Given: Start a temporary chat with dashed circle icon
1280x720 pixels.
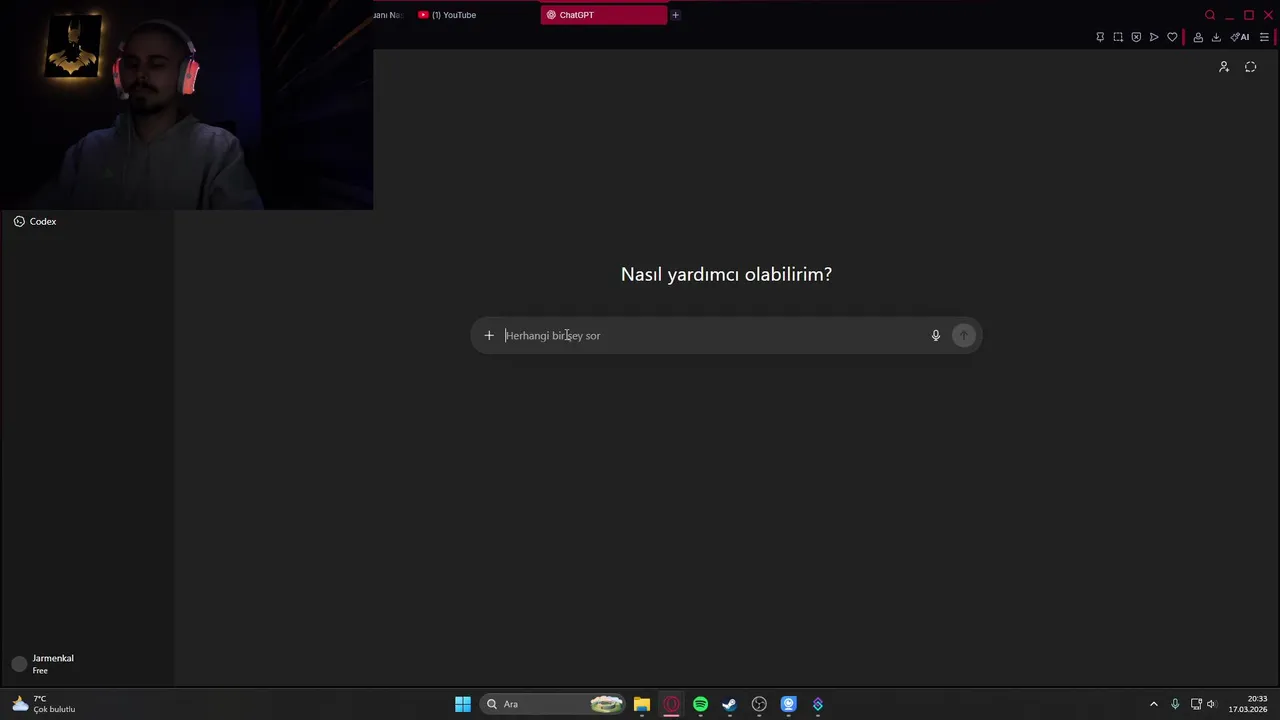Looking at the screenshot, I should (x=1251, y=67).
